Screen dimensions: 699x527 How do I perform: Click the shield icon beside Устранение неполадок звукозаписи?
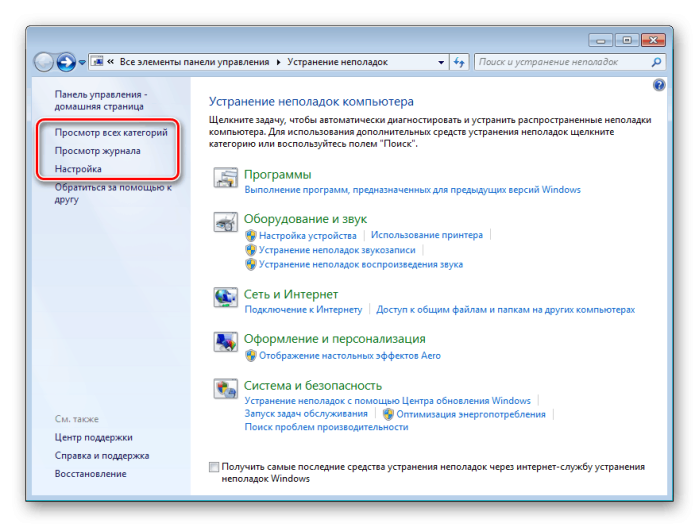click(251, 250)
